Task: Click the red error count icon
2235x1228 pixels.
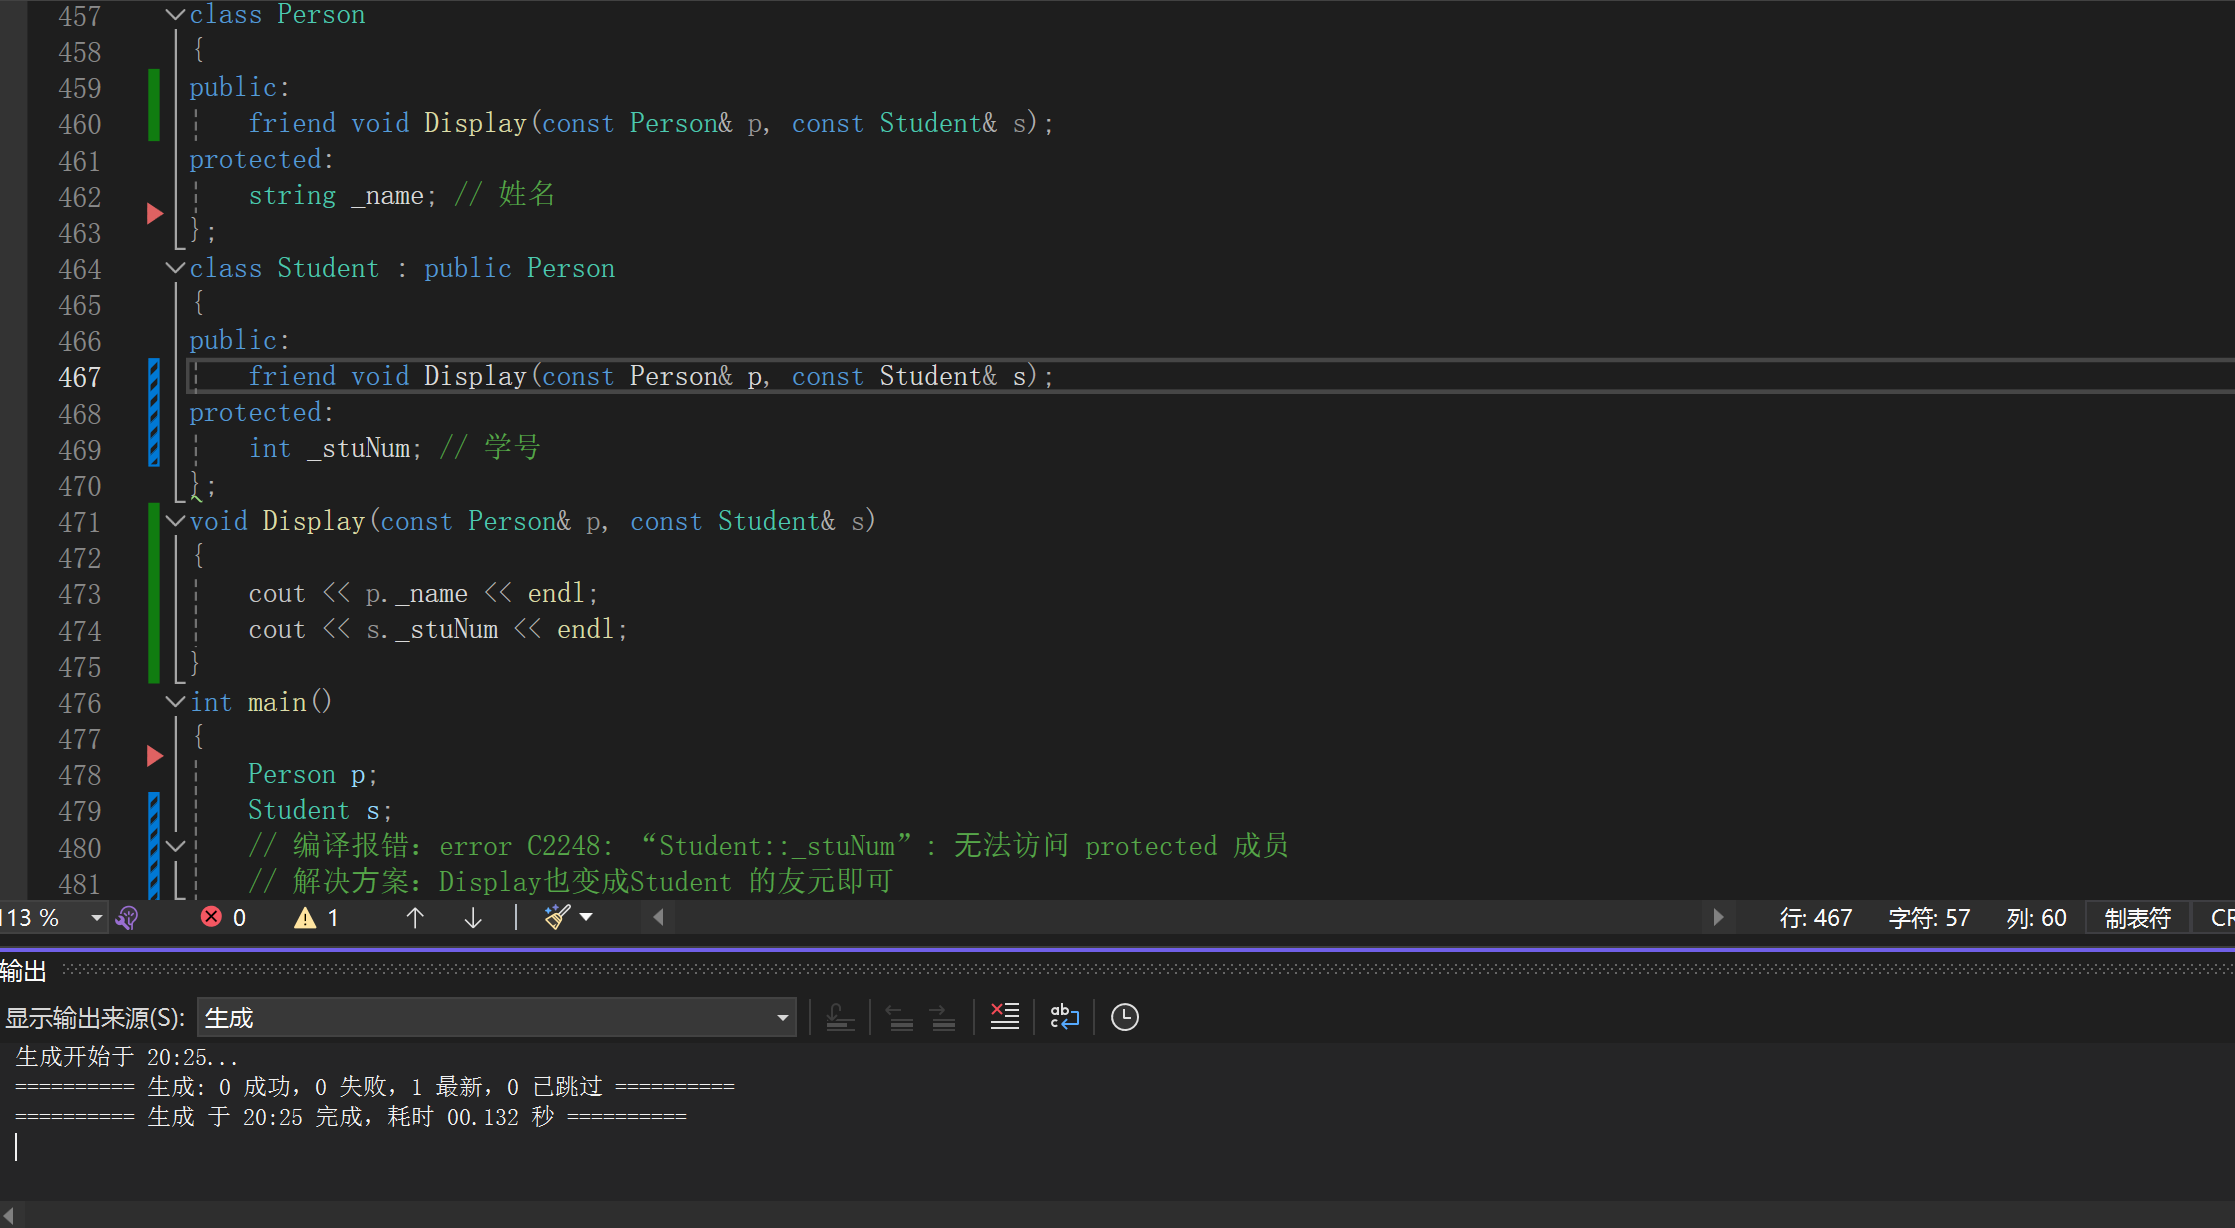Action: tap(211, 917)
